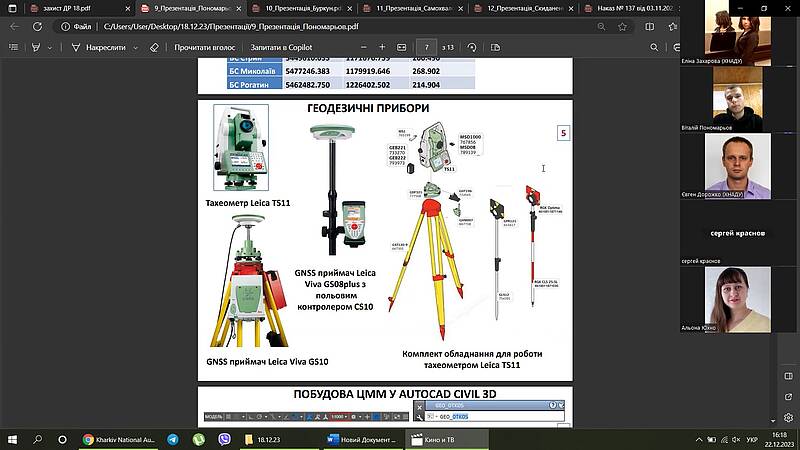Click 'Запитати в Copilot'
800x450 pixels.
[281, 47]
